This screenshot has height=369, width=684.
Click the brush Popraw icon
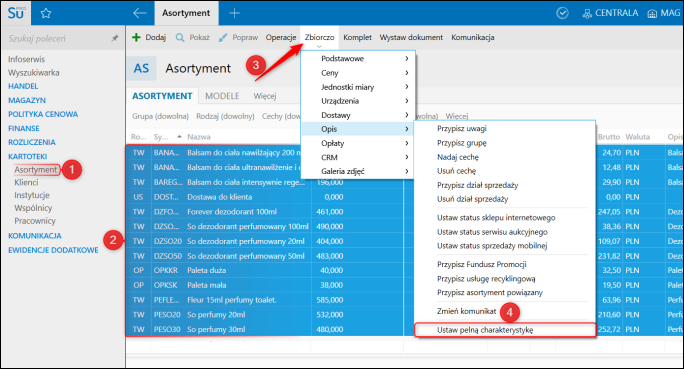[223, 38]
